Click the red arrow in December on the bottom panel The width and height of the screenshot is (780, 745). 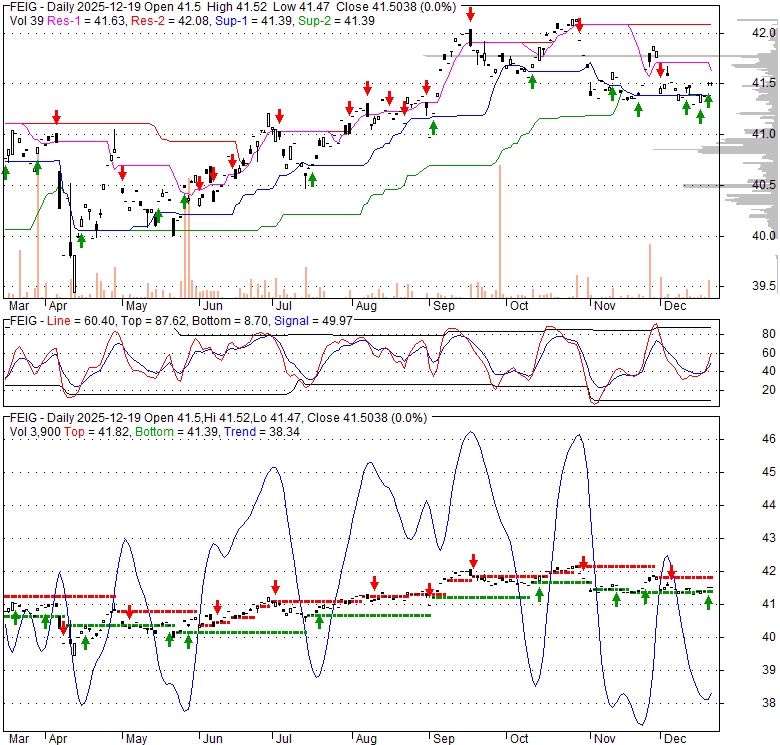click(671, 573)
